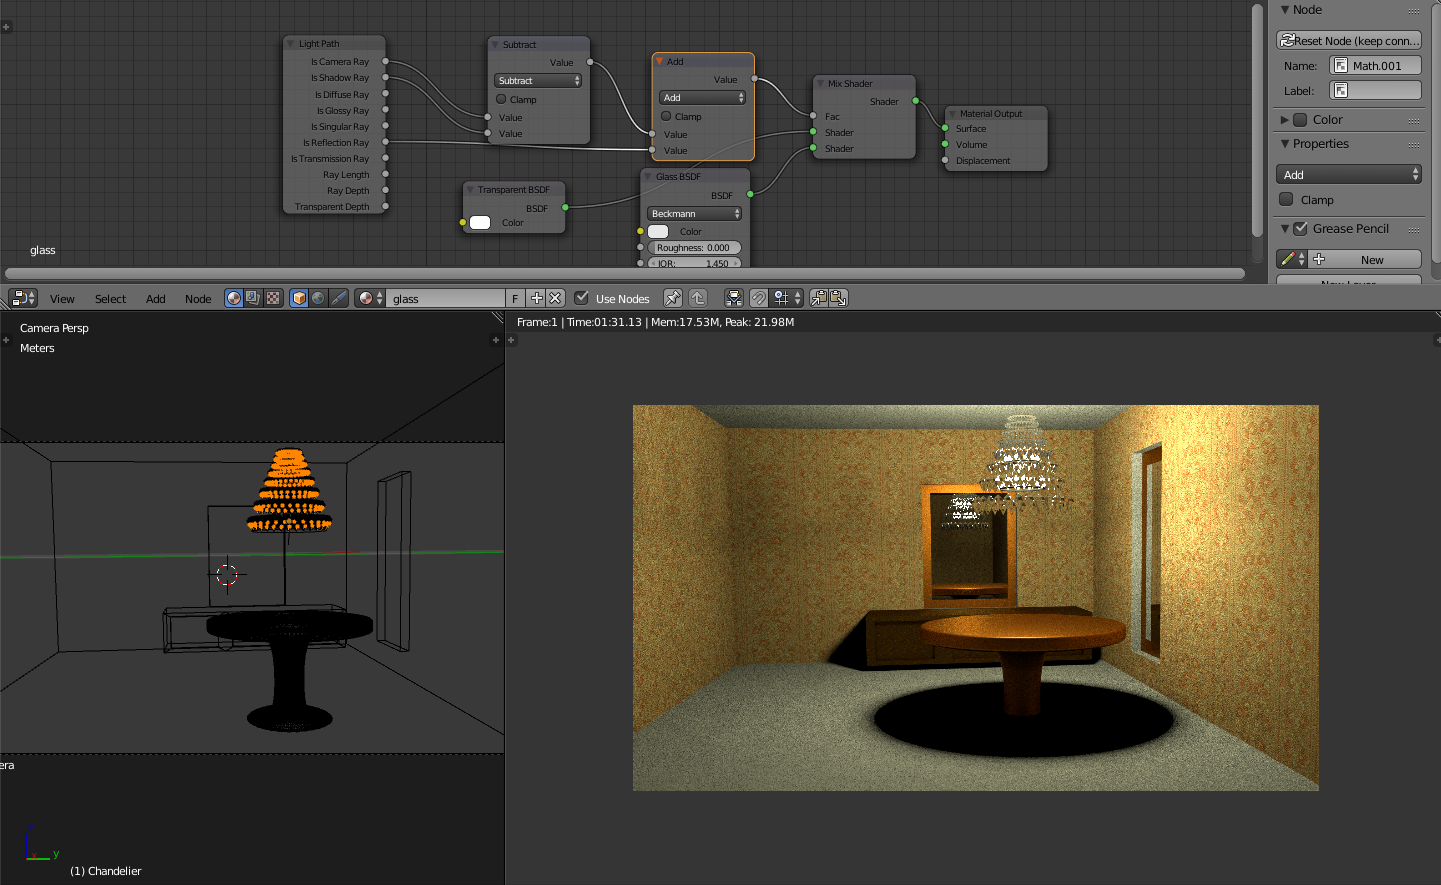The image size is (1441, 885).
Task: Click the node Name field icon
Action: pyautogui.click(x=1341, y=66)
